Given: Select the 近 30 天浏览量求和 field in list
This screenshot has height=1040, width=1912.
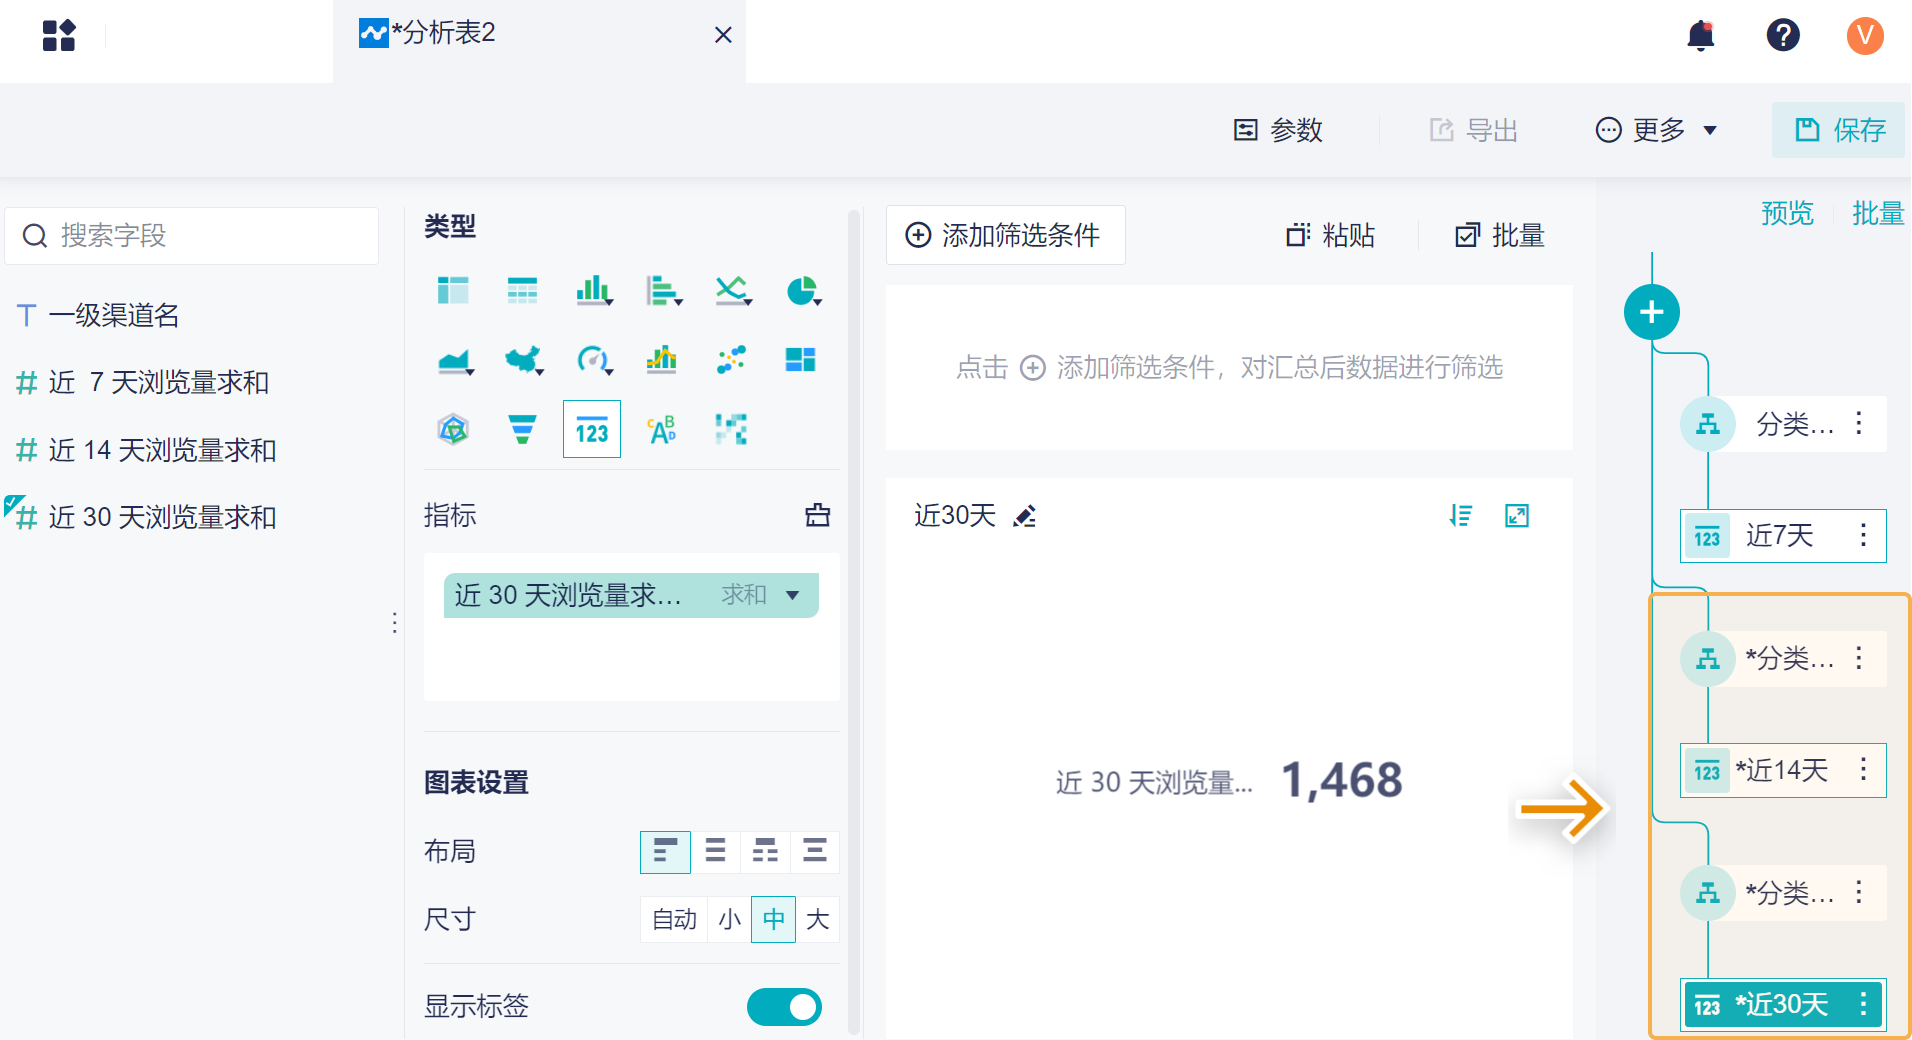Looking at the screenshot, I should [x=144, y=517].
